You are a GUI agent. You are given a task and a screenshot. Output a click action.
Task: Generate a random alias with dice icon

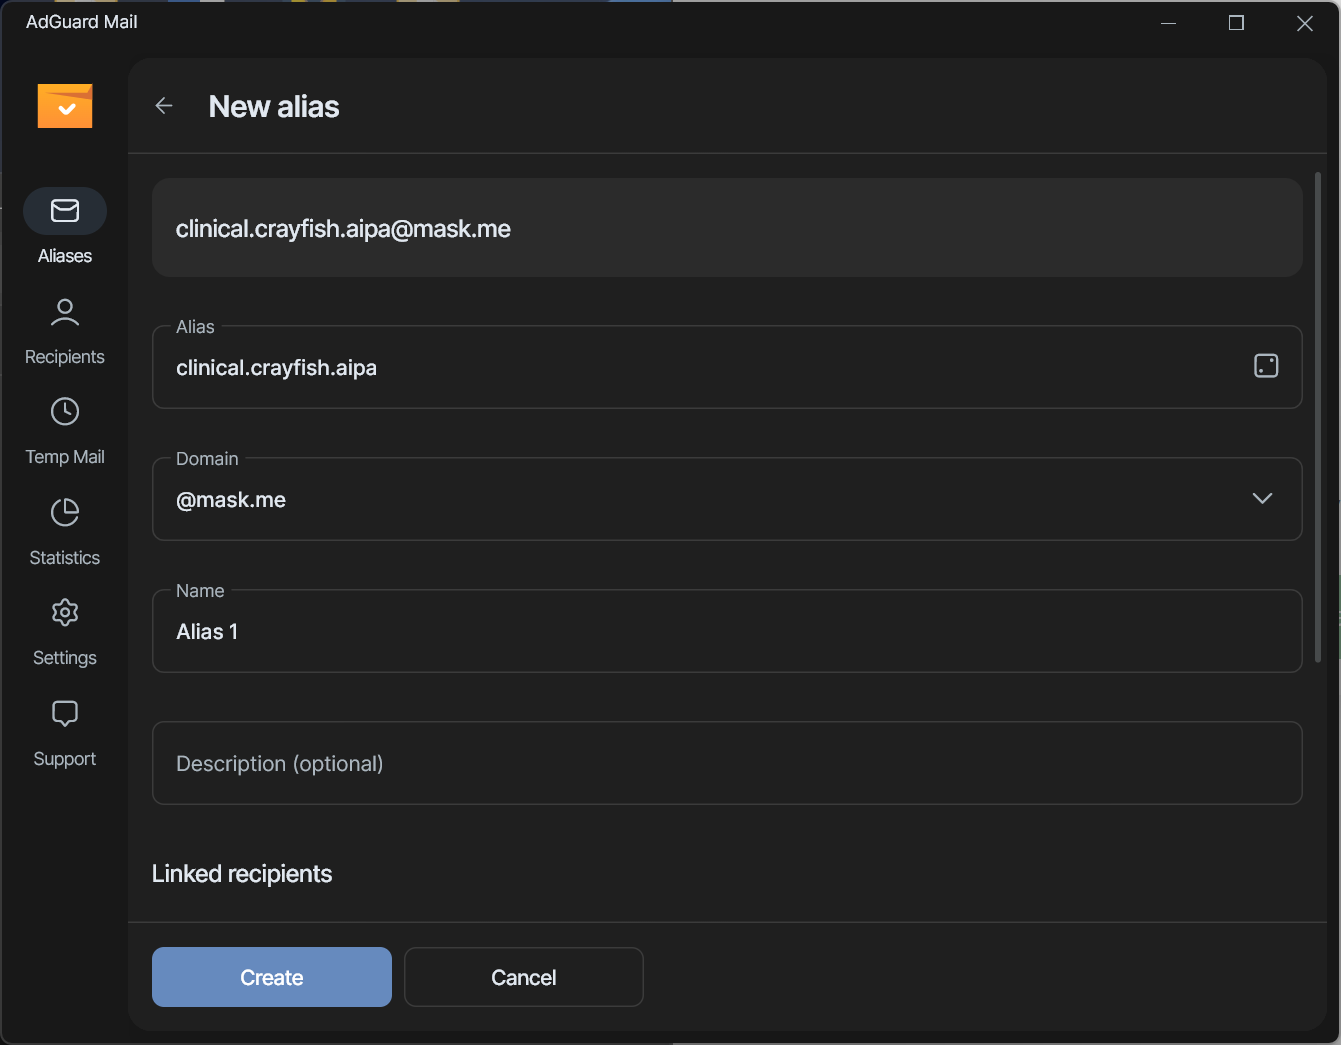tap(1265, 366)
